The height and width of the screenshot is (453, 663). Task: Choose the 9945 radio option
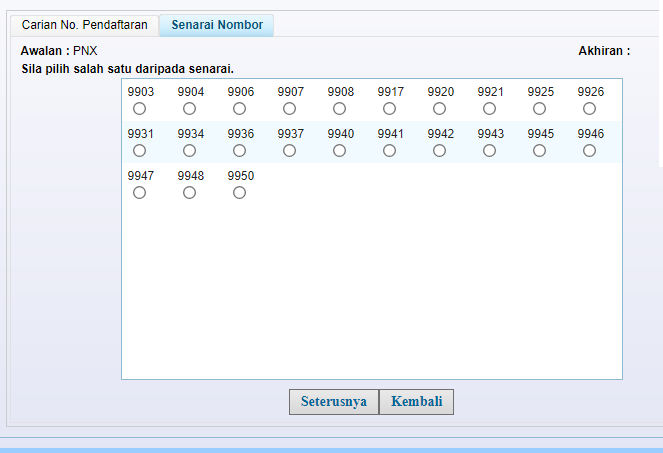point(539,151)
